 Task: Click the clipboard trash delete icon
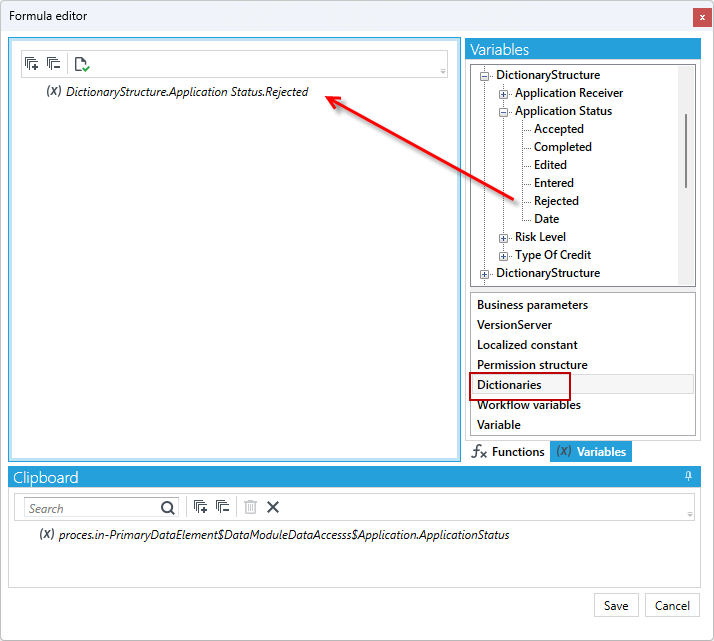250,507
